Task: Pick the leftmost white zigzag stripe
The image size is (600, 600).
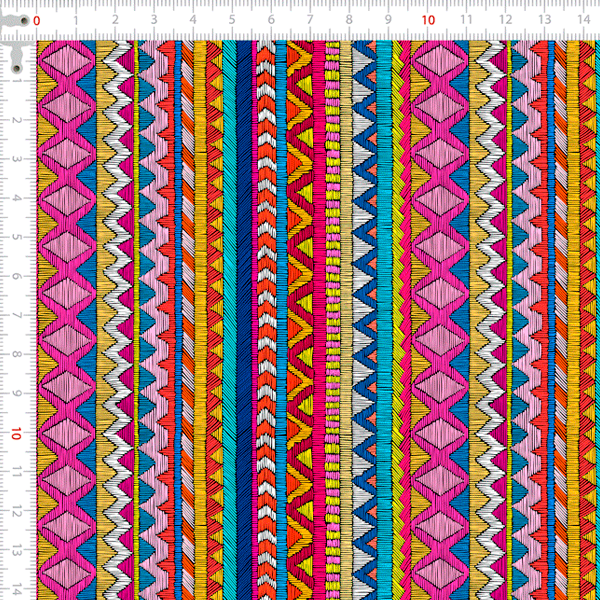Action: pos(120,300)
